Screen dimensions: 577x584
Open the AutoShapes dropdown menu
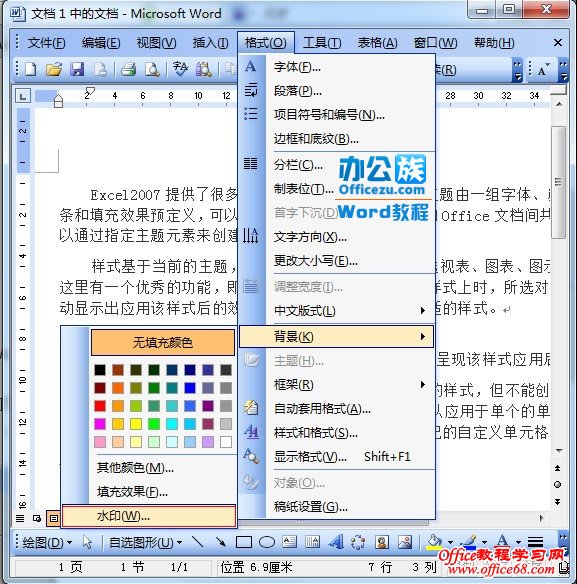coord(146,542)
